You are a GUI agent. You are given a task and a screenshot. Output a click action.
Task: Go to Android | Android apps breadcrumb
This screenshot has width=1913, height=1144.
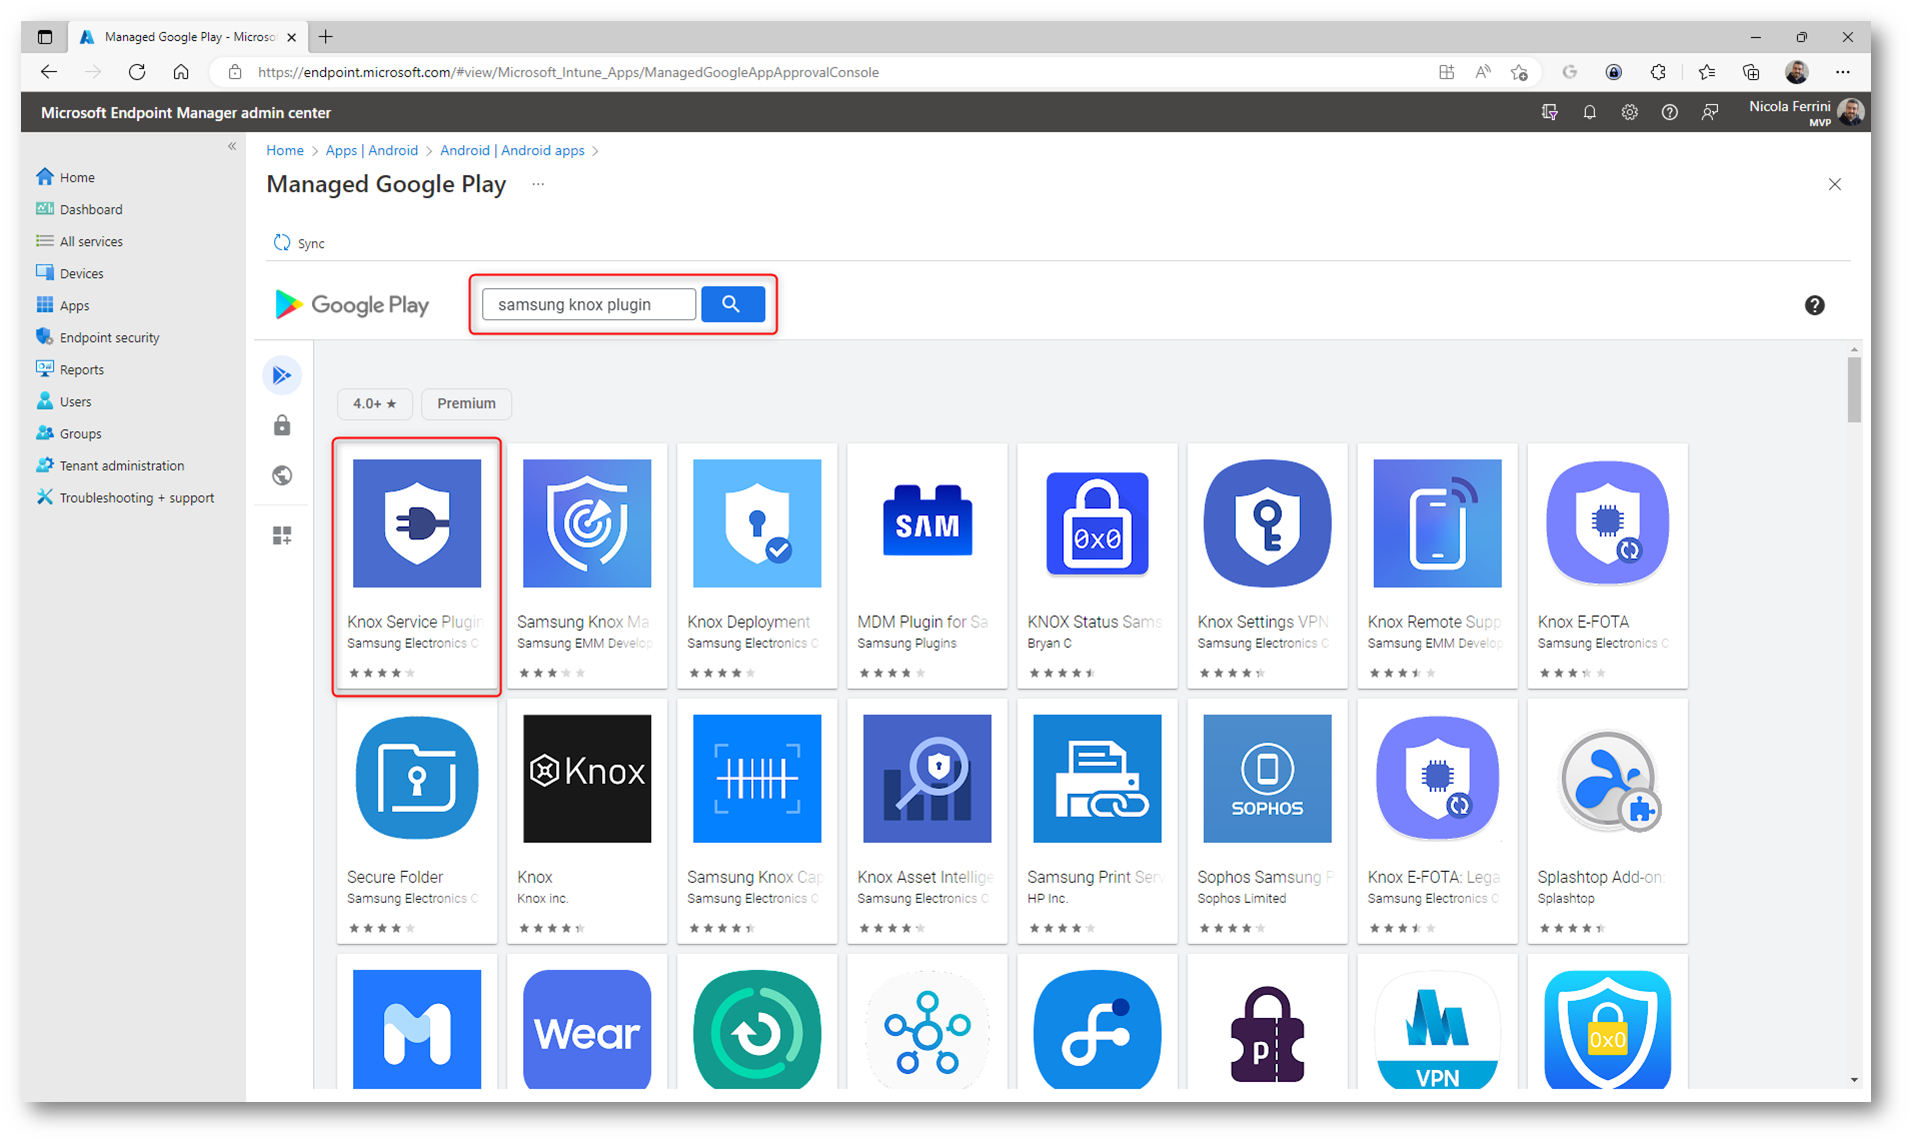512,150
